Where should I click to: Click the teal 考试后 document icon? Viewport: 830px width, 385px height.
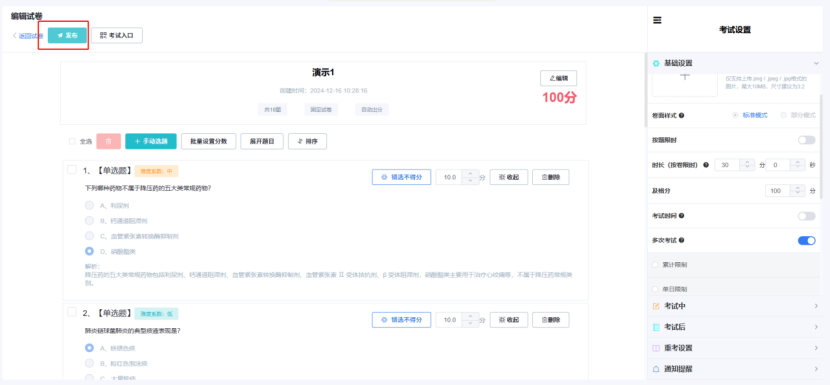point(656,327)
